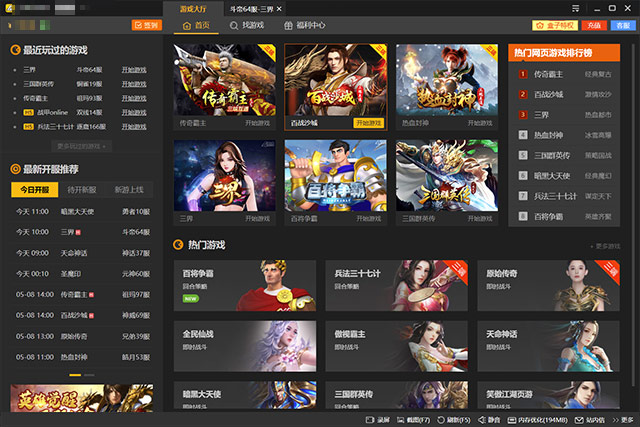This screenshot has width=640, height=427.
Task: Click 开始游戏 link for 兵法三十七计 recent game
Action: [134, 127]
